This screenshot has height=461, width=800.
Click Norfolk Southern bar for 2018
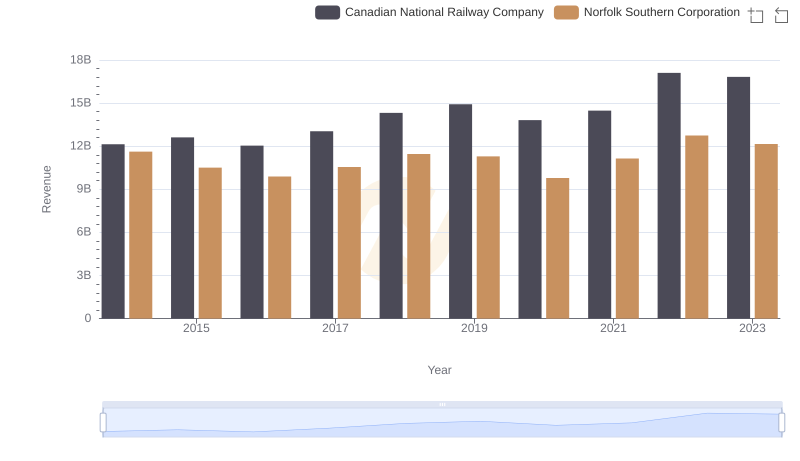click(x=419, y=237)
